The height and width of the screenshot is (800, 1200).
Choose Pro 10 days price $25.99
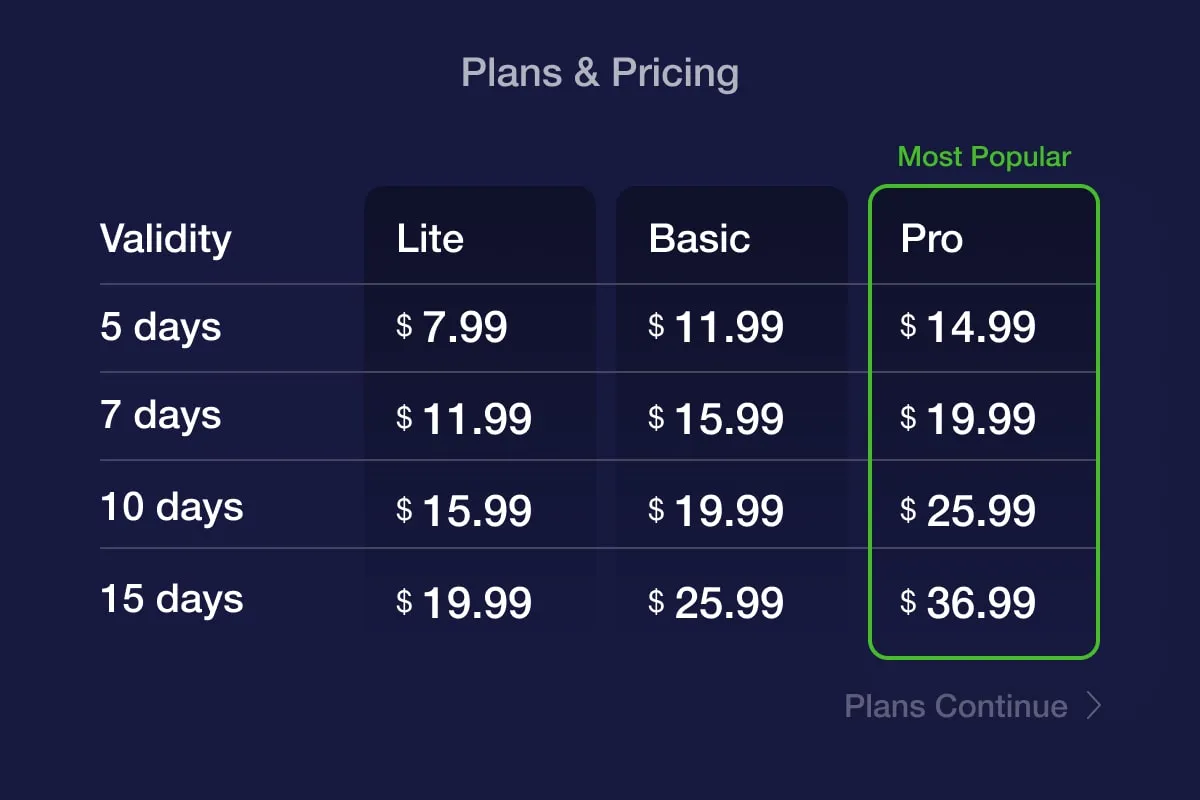click(968, 511)
